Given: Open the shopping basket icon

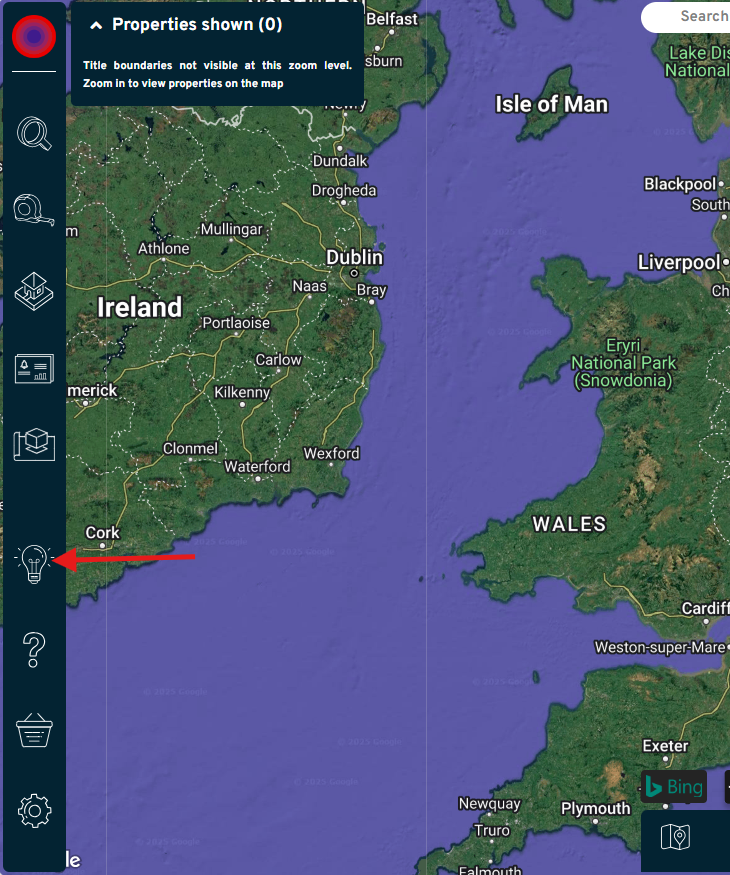Looking at the screenshot, I should [34, 730].
